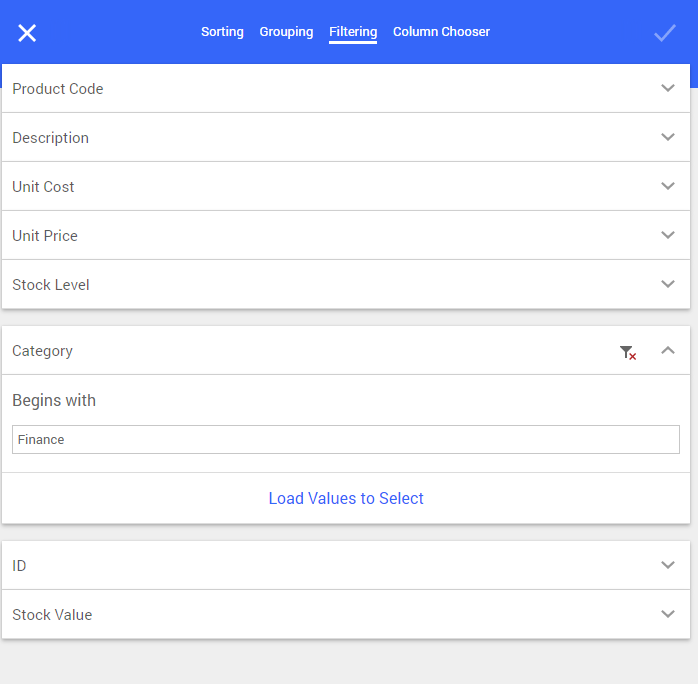Change the Begins with filter operator

[x=54, y=400]
